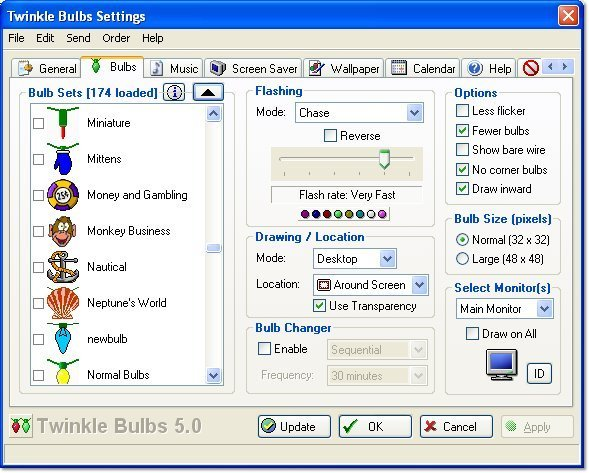Screen dimensions: 589x473
Task: Click the OK button
Action: (x=375, y=426)
